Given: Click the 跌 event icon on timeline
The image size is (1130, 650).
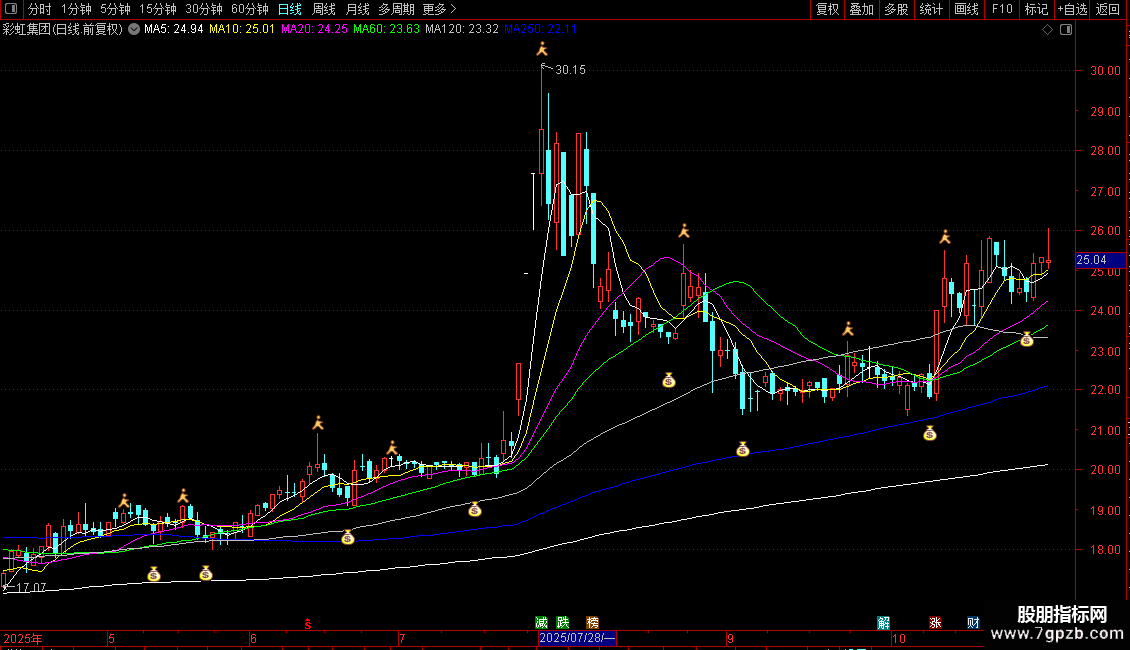Looking at the screenshot, I should tap(563, 622).
